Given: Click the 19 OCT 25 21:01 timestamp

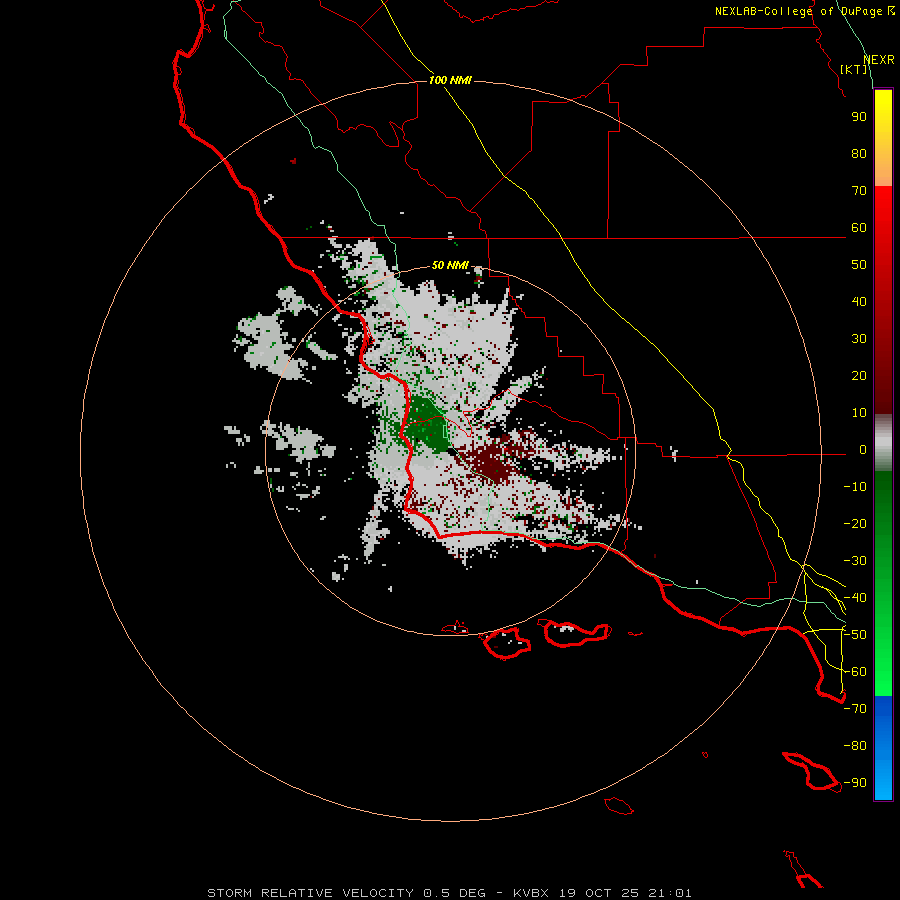Looking at the screenshot, I should (624, 893).
